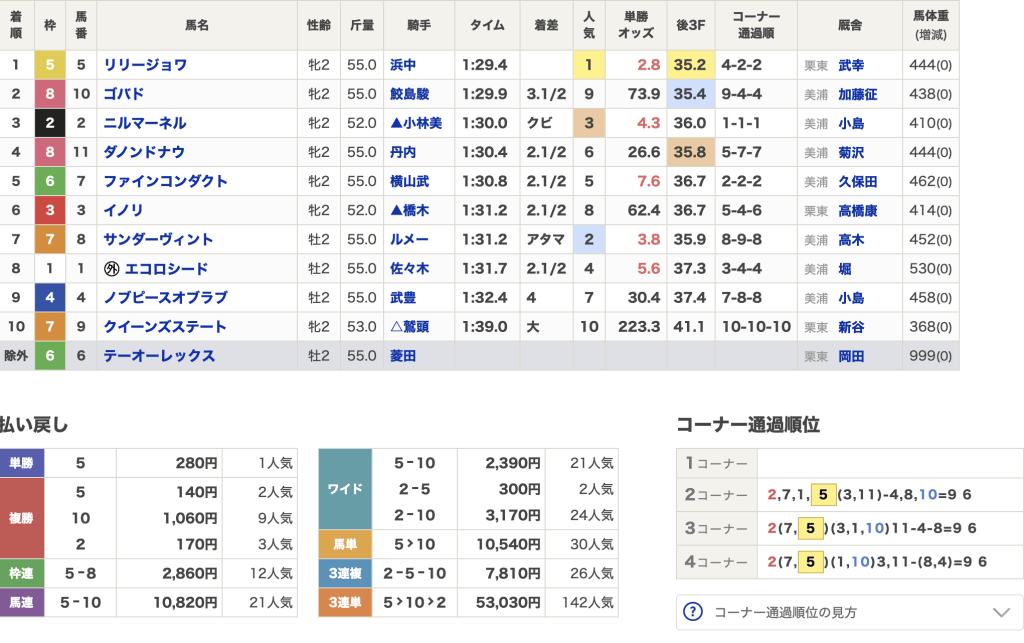This screenshot has height=643, width=1024.
Task: Click the 3連複 payout label
Action: click(345, 573)
